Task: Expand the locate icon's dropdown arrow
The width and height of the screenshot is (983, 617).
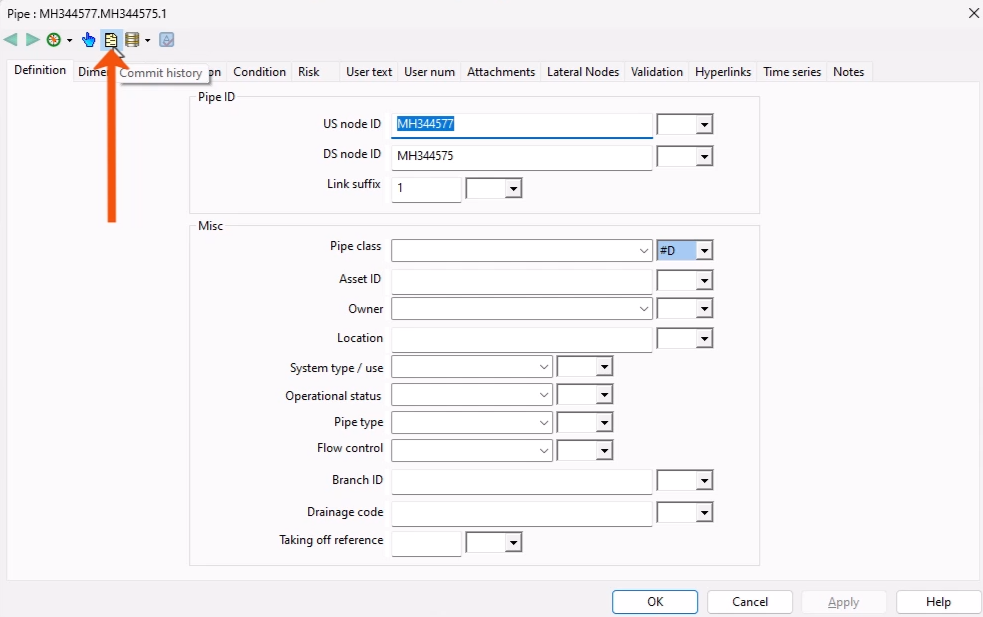Action: point(68,40)
